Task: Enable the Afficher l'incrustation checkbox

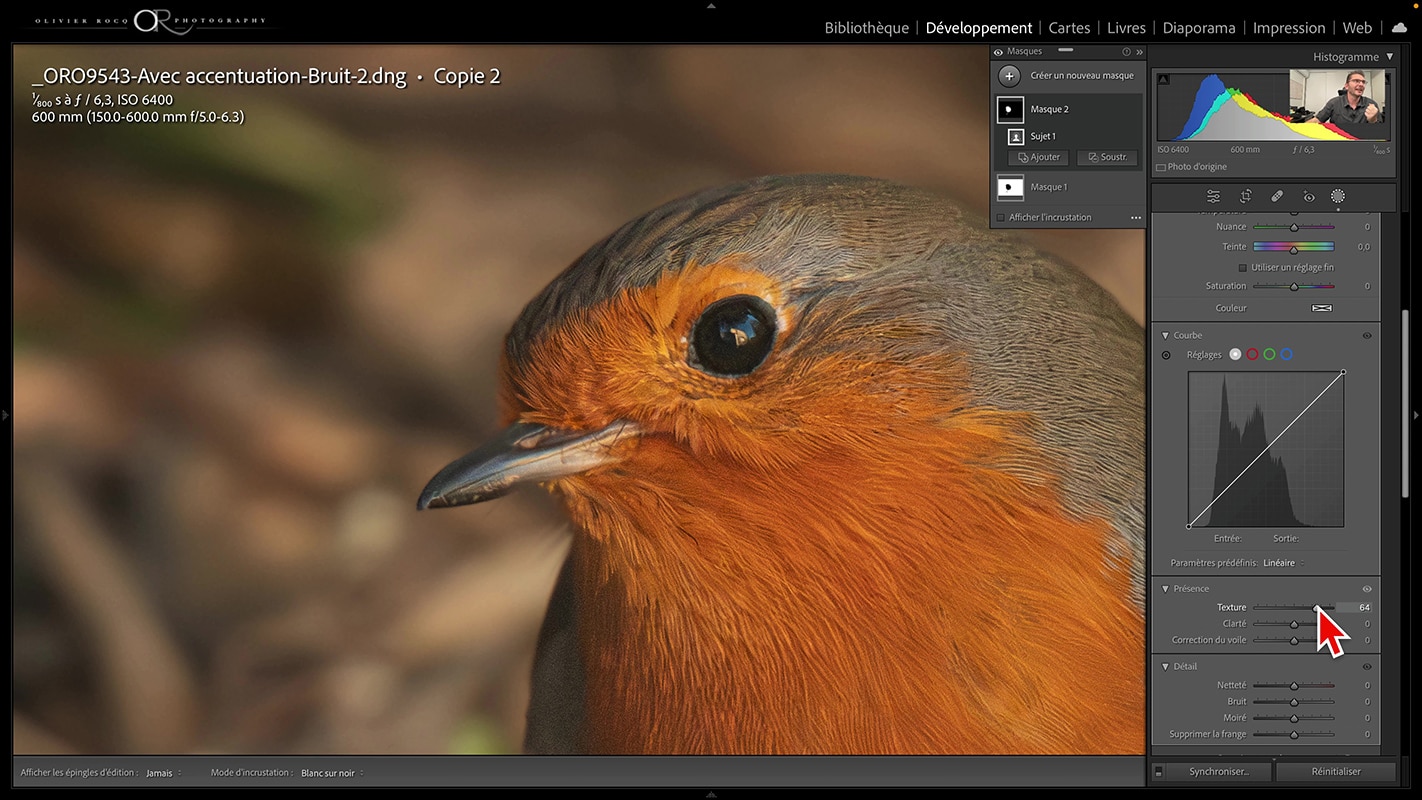Action: coord(1001,217)
